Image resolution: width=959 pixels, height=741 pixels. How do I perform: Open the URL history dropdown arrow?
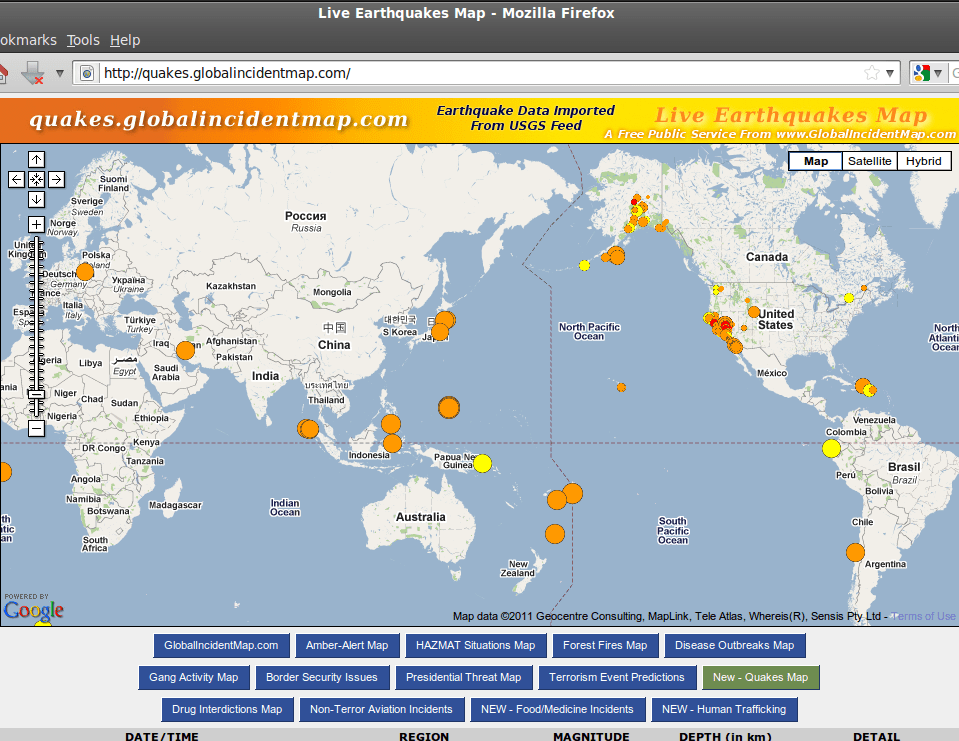click(890, 73)
